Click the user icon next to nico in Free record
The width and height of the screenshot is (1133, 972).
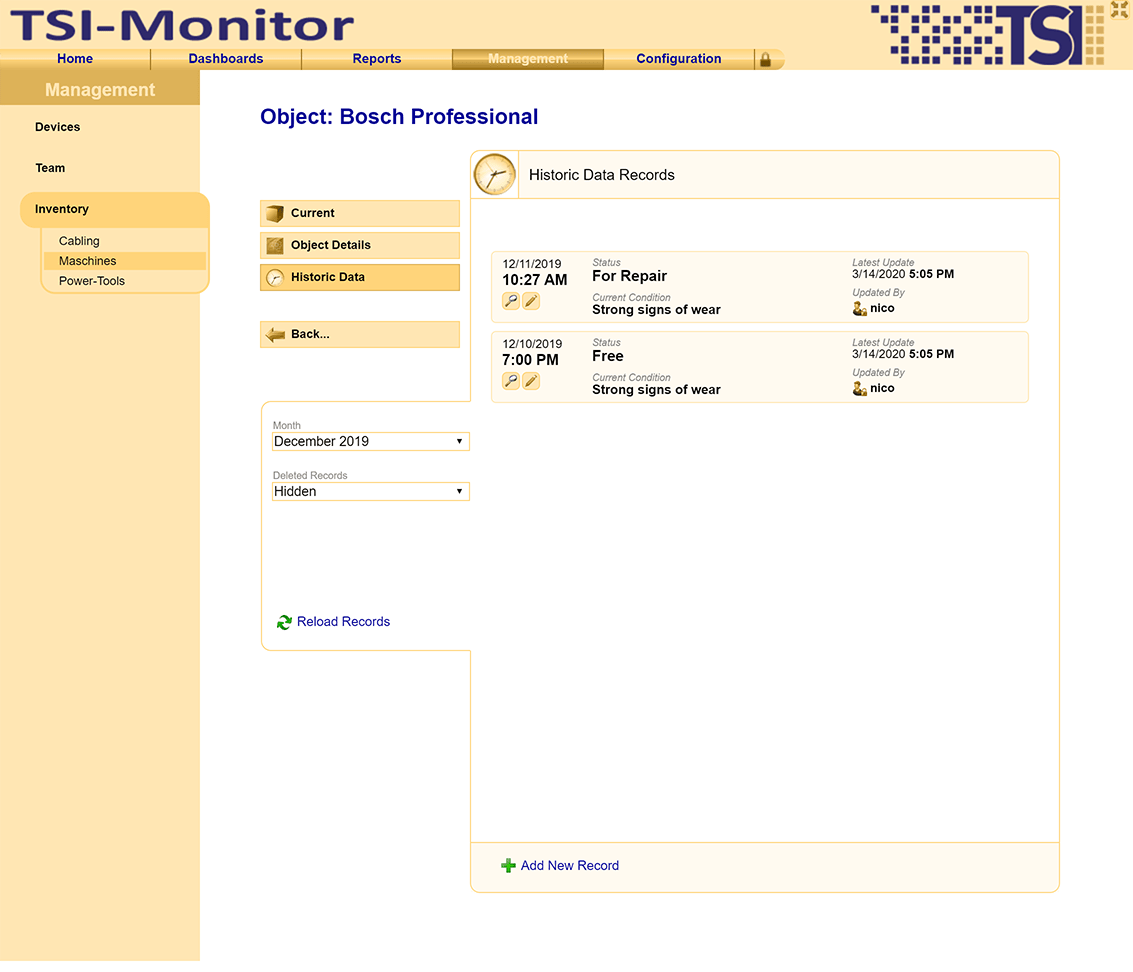[860, 389]
